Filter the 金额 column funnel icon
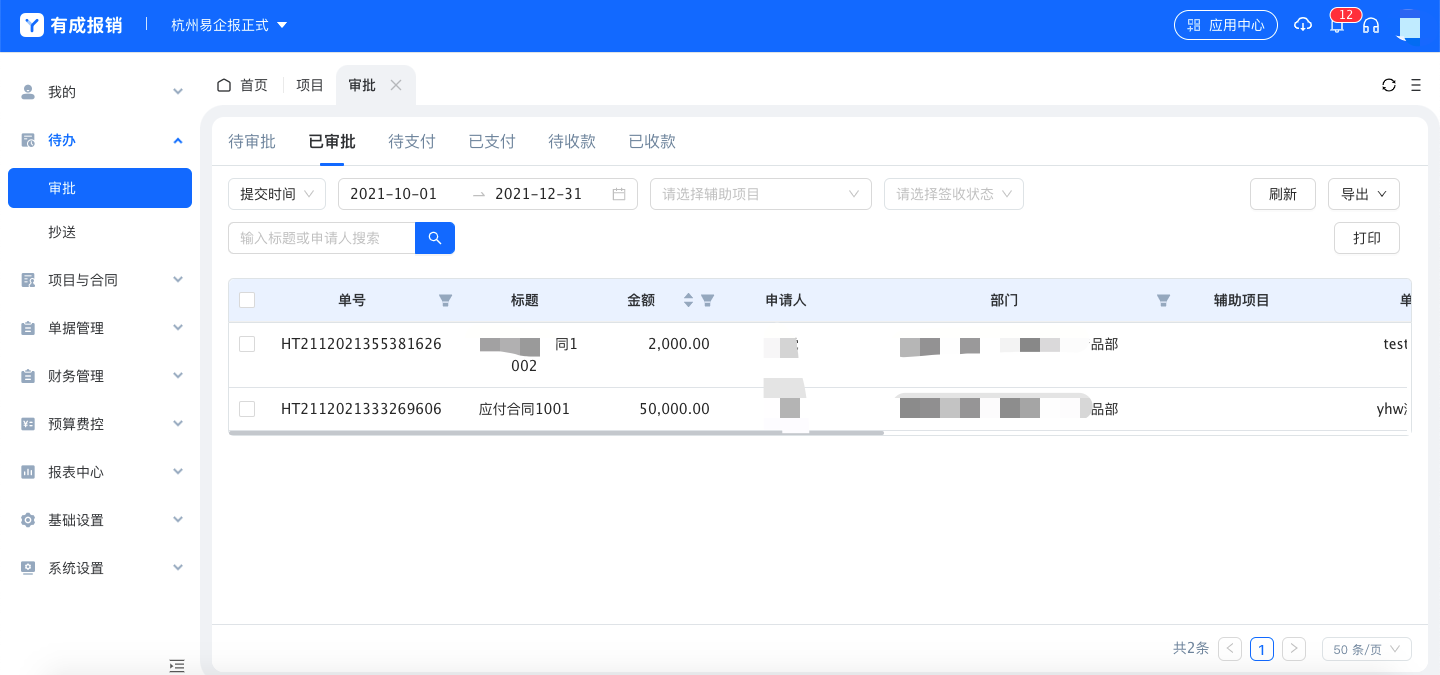Viewport: 1440px width, 675px height. (707, 300)
